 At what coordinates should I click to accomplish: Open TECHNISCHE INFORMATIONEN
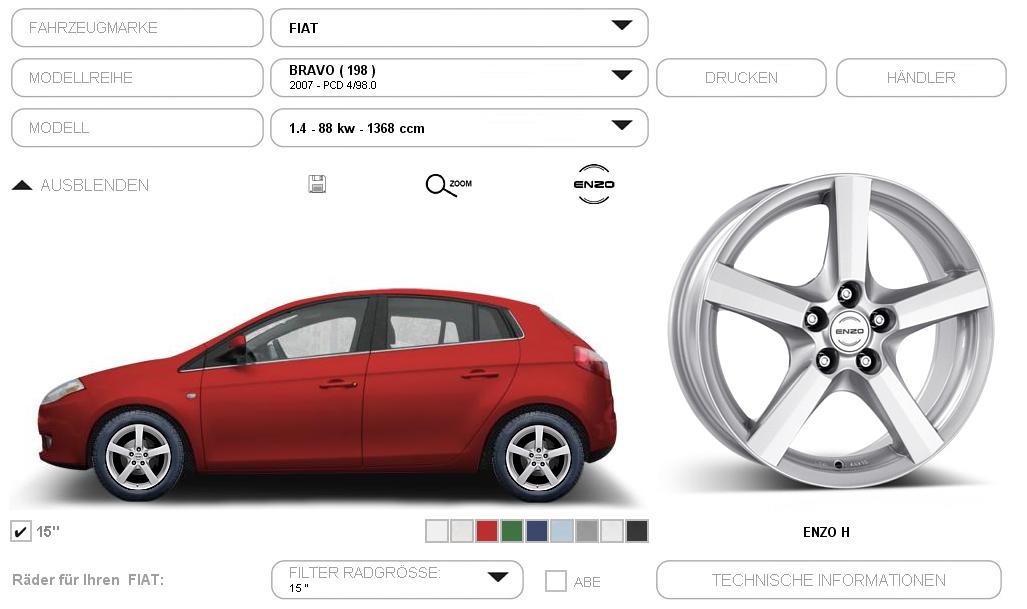tap(829, 580)
